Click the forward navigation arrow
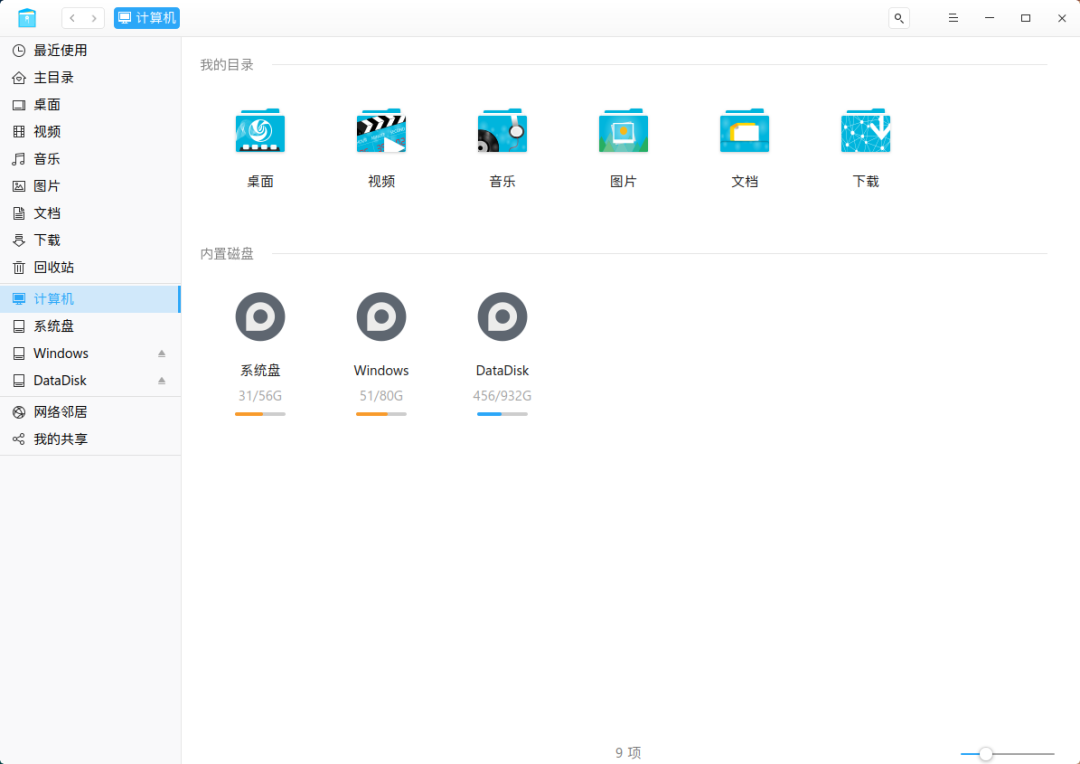Viewport: 1080px width, 764px height. point(95,17)
